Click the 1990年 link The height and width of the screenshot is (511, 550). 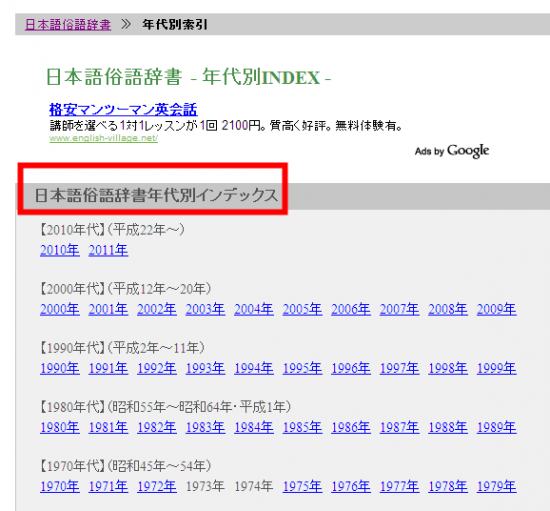click(60, 368)
